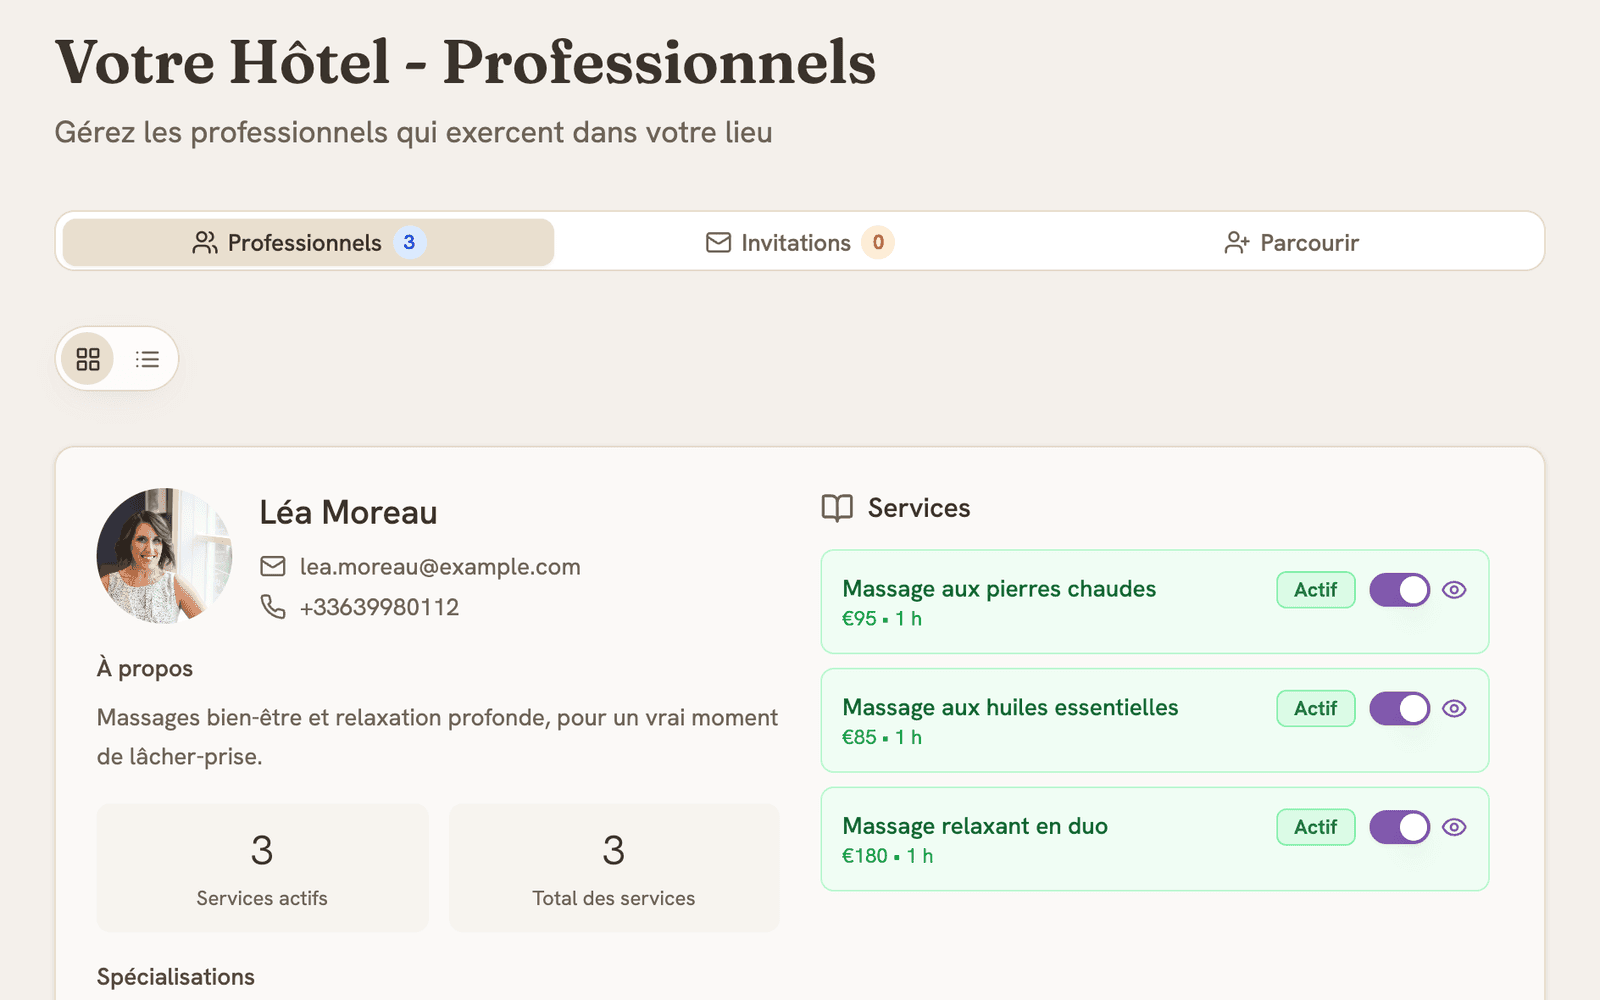Click the Actif badge for relaxant en duo
The width and height of the screenshot is (1600, 1000).
pos(1315,827)
